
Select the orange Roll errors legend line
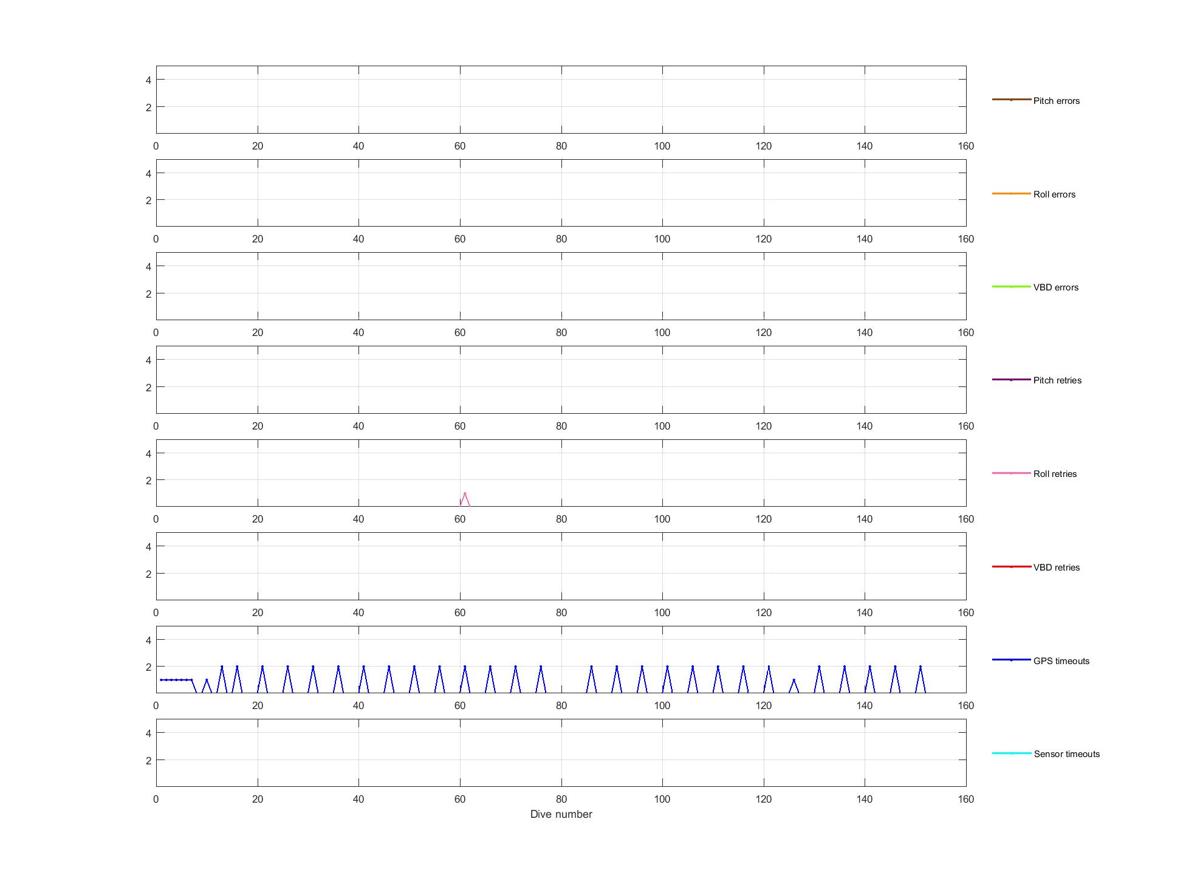tap(1011, 193)
